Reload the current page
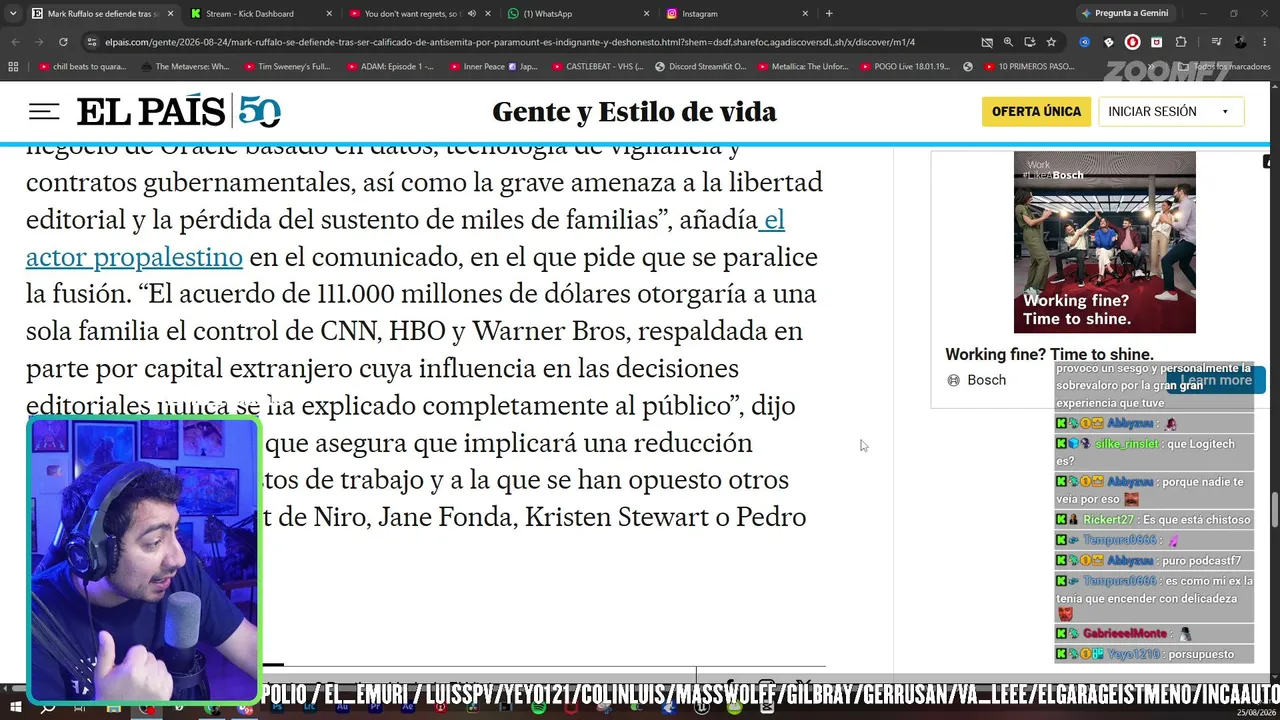The image size is (1280, 720). tap(63, 42)
